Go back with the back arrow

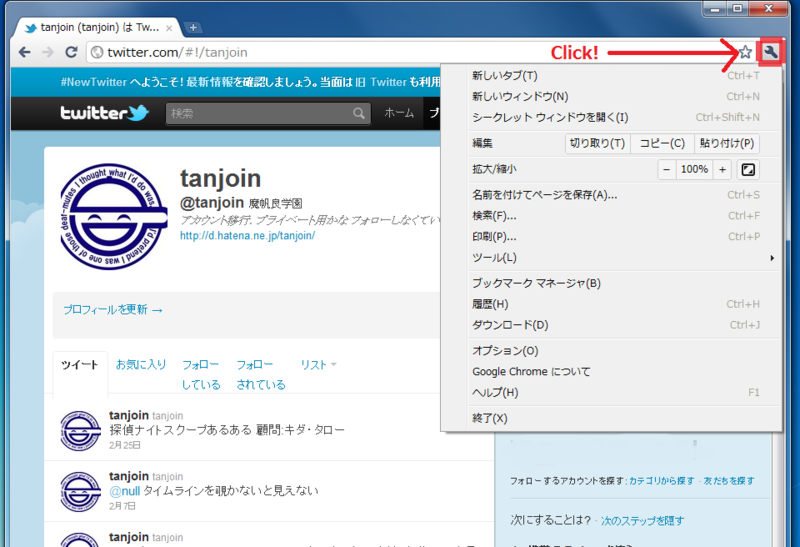click(x=24, y=52)
